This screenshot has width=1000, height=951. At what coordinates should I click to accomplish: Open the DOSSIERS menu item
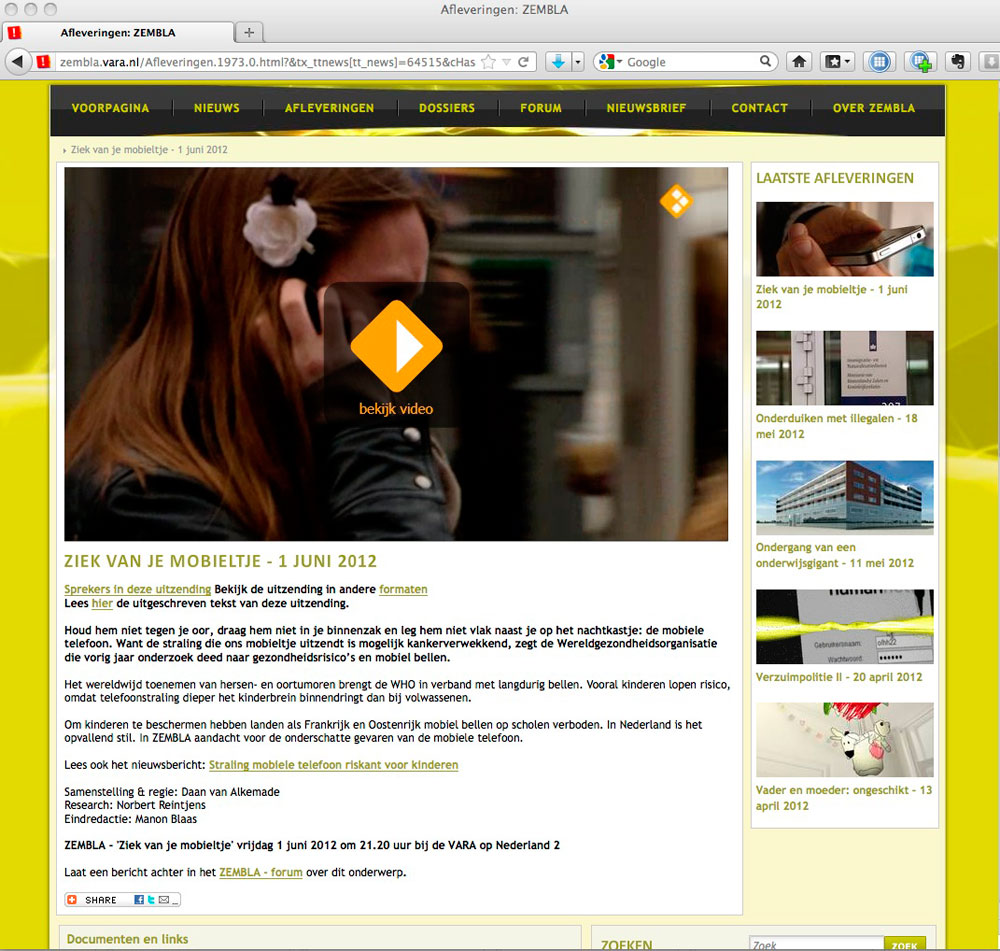447,108
